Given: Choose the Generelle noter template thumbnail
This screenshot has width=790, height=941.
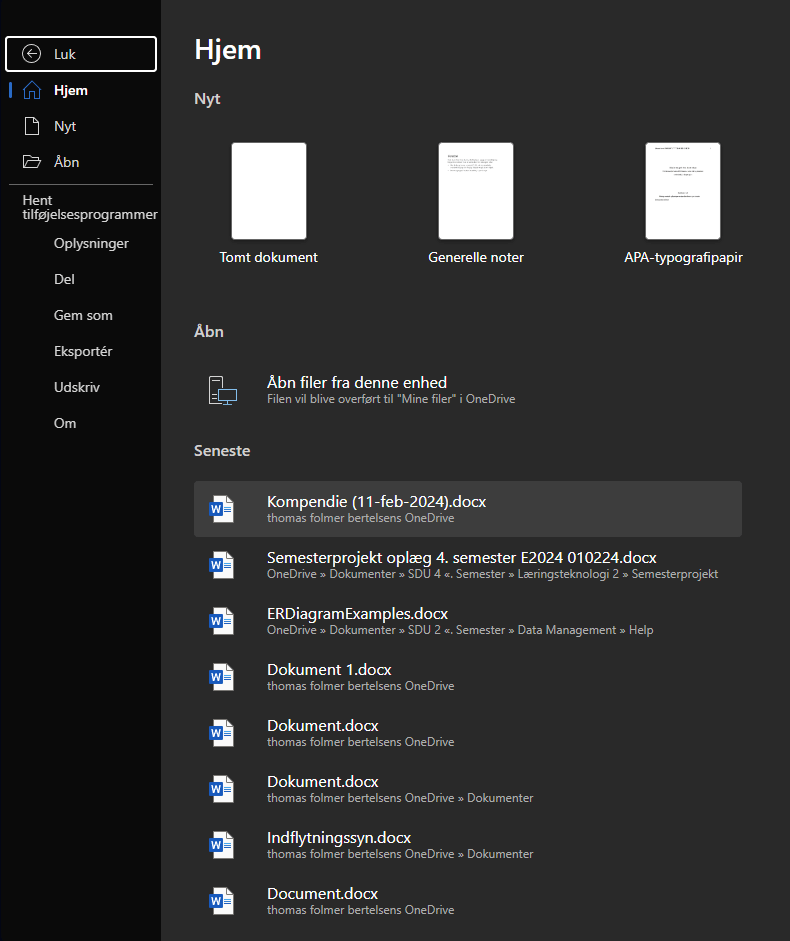Looking at the screenshot, I should [476, 191].
